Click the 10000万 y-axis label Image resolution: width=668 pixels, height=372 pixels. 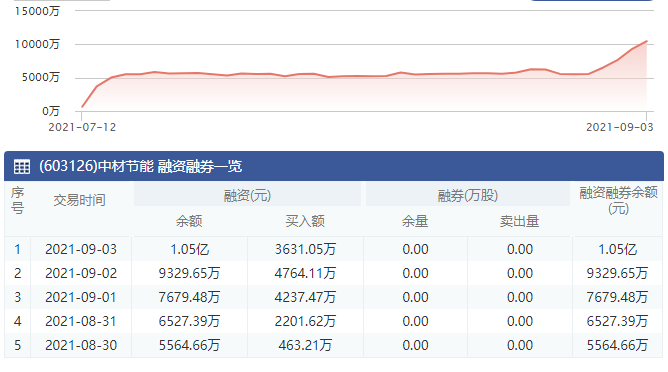point(37,44)
